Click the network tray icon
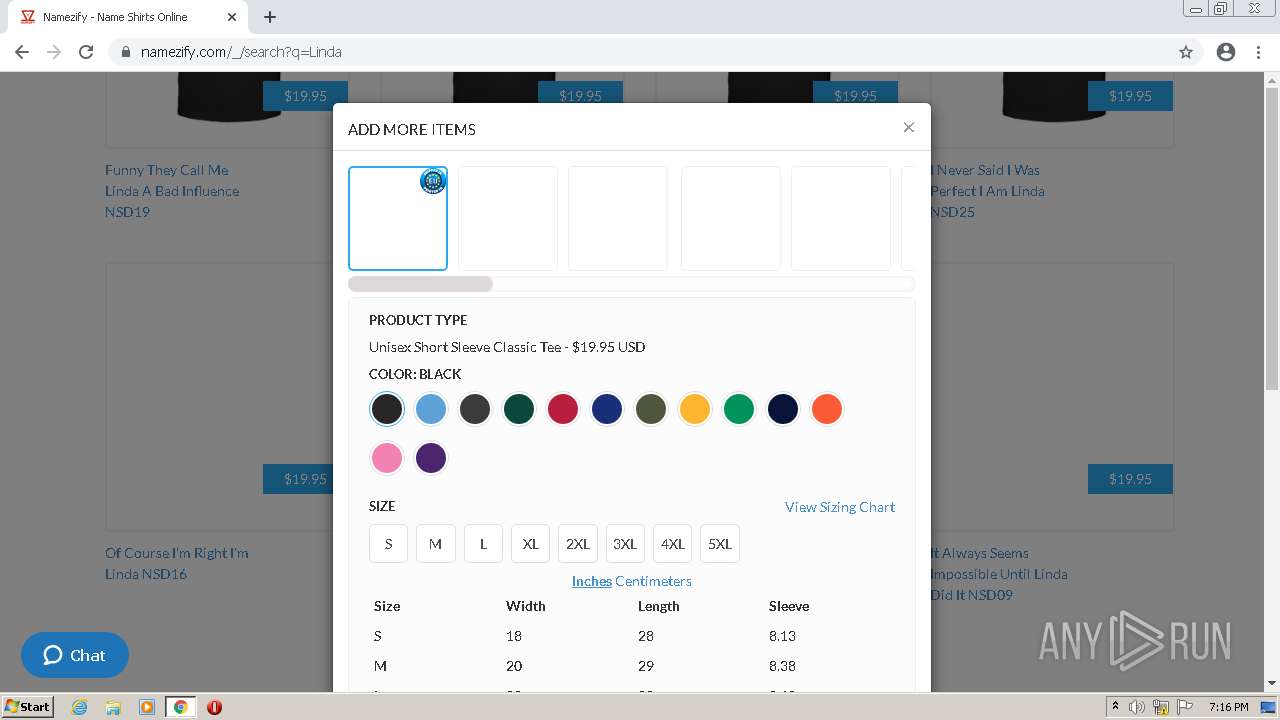This screenshot has width=1280, height=720. [1161, 707]
